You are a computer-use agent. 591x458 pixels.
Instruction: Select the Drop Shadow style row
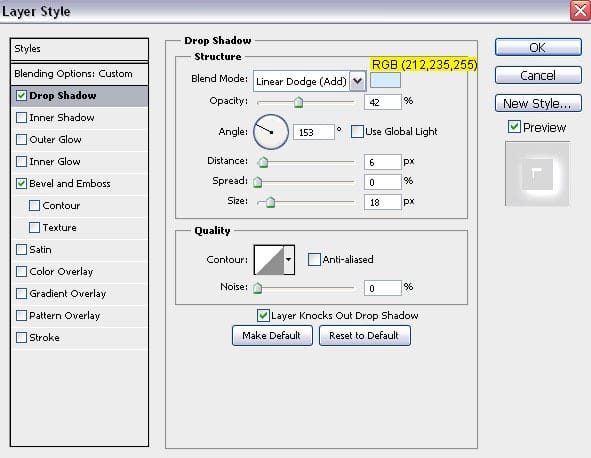point(80,96)
